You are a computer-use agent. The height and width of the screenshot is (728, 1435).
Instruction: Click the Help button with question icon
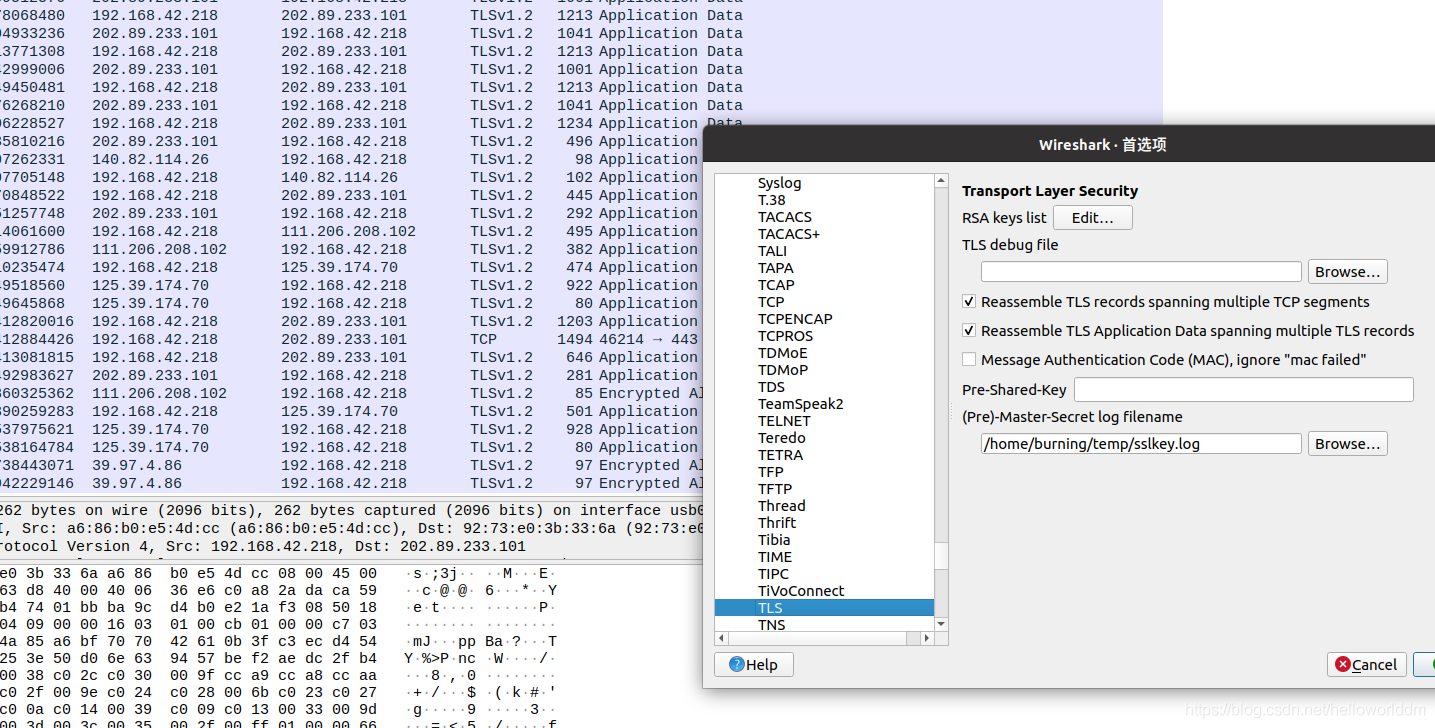pyautogui.click(x=754, y=665)
